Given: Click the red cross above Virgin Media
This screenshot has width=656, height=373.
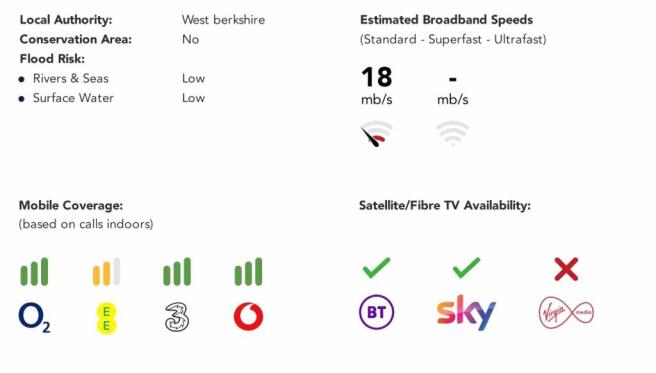Looking at the screenshot, I should pos(566,269).
